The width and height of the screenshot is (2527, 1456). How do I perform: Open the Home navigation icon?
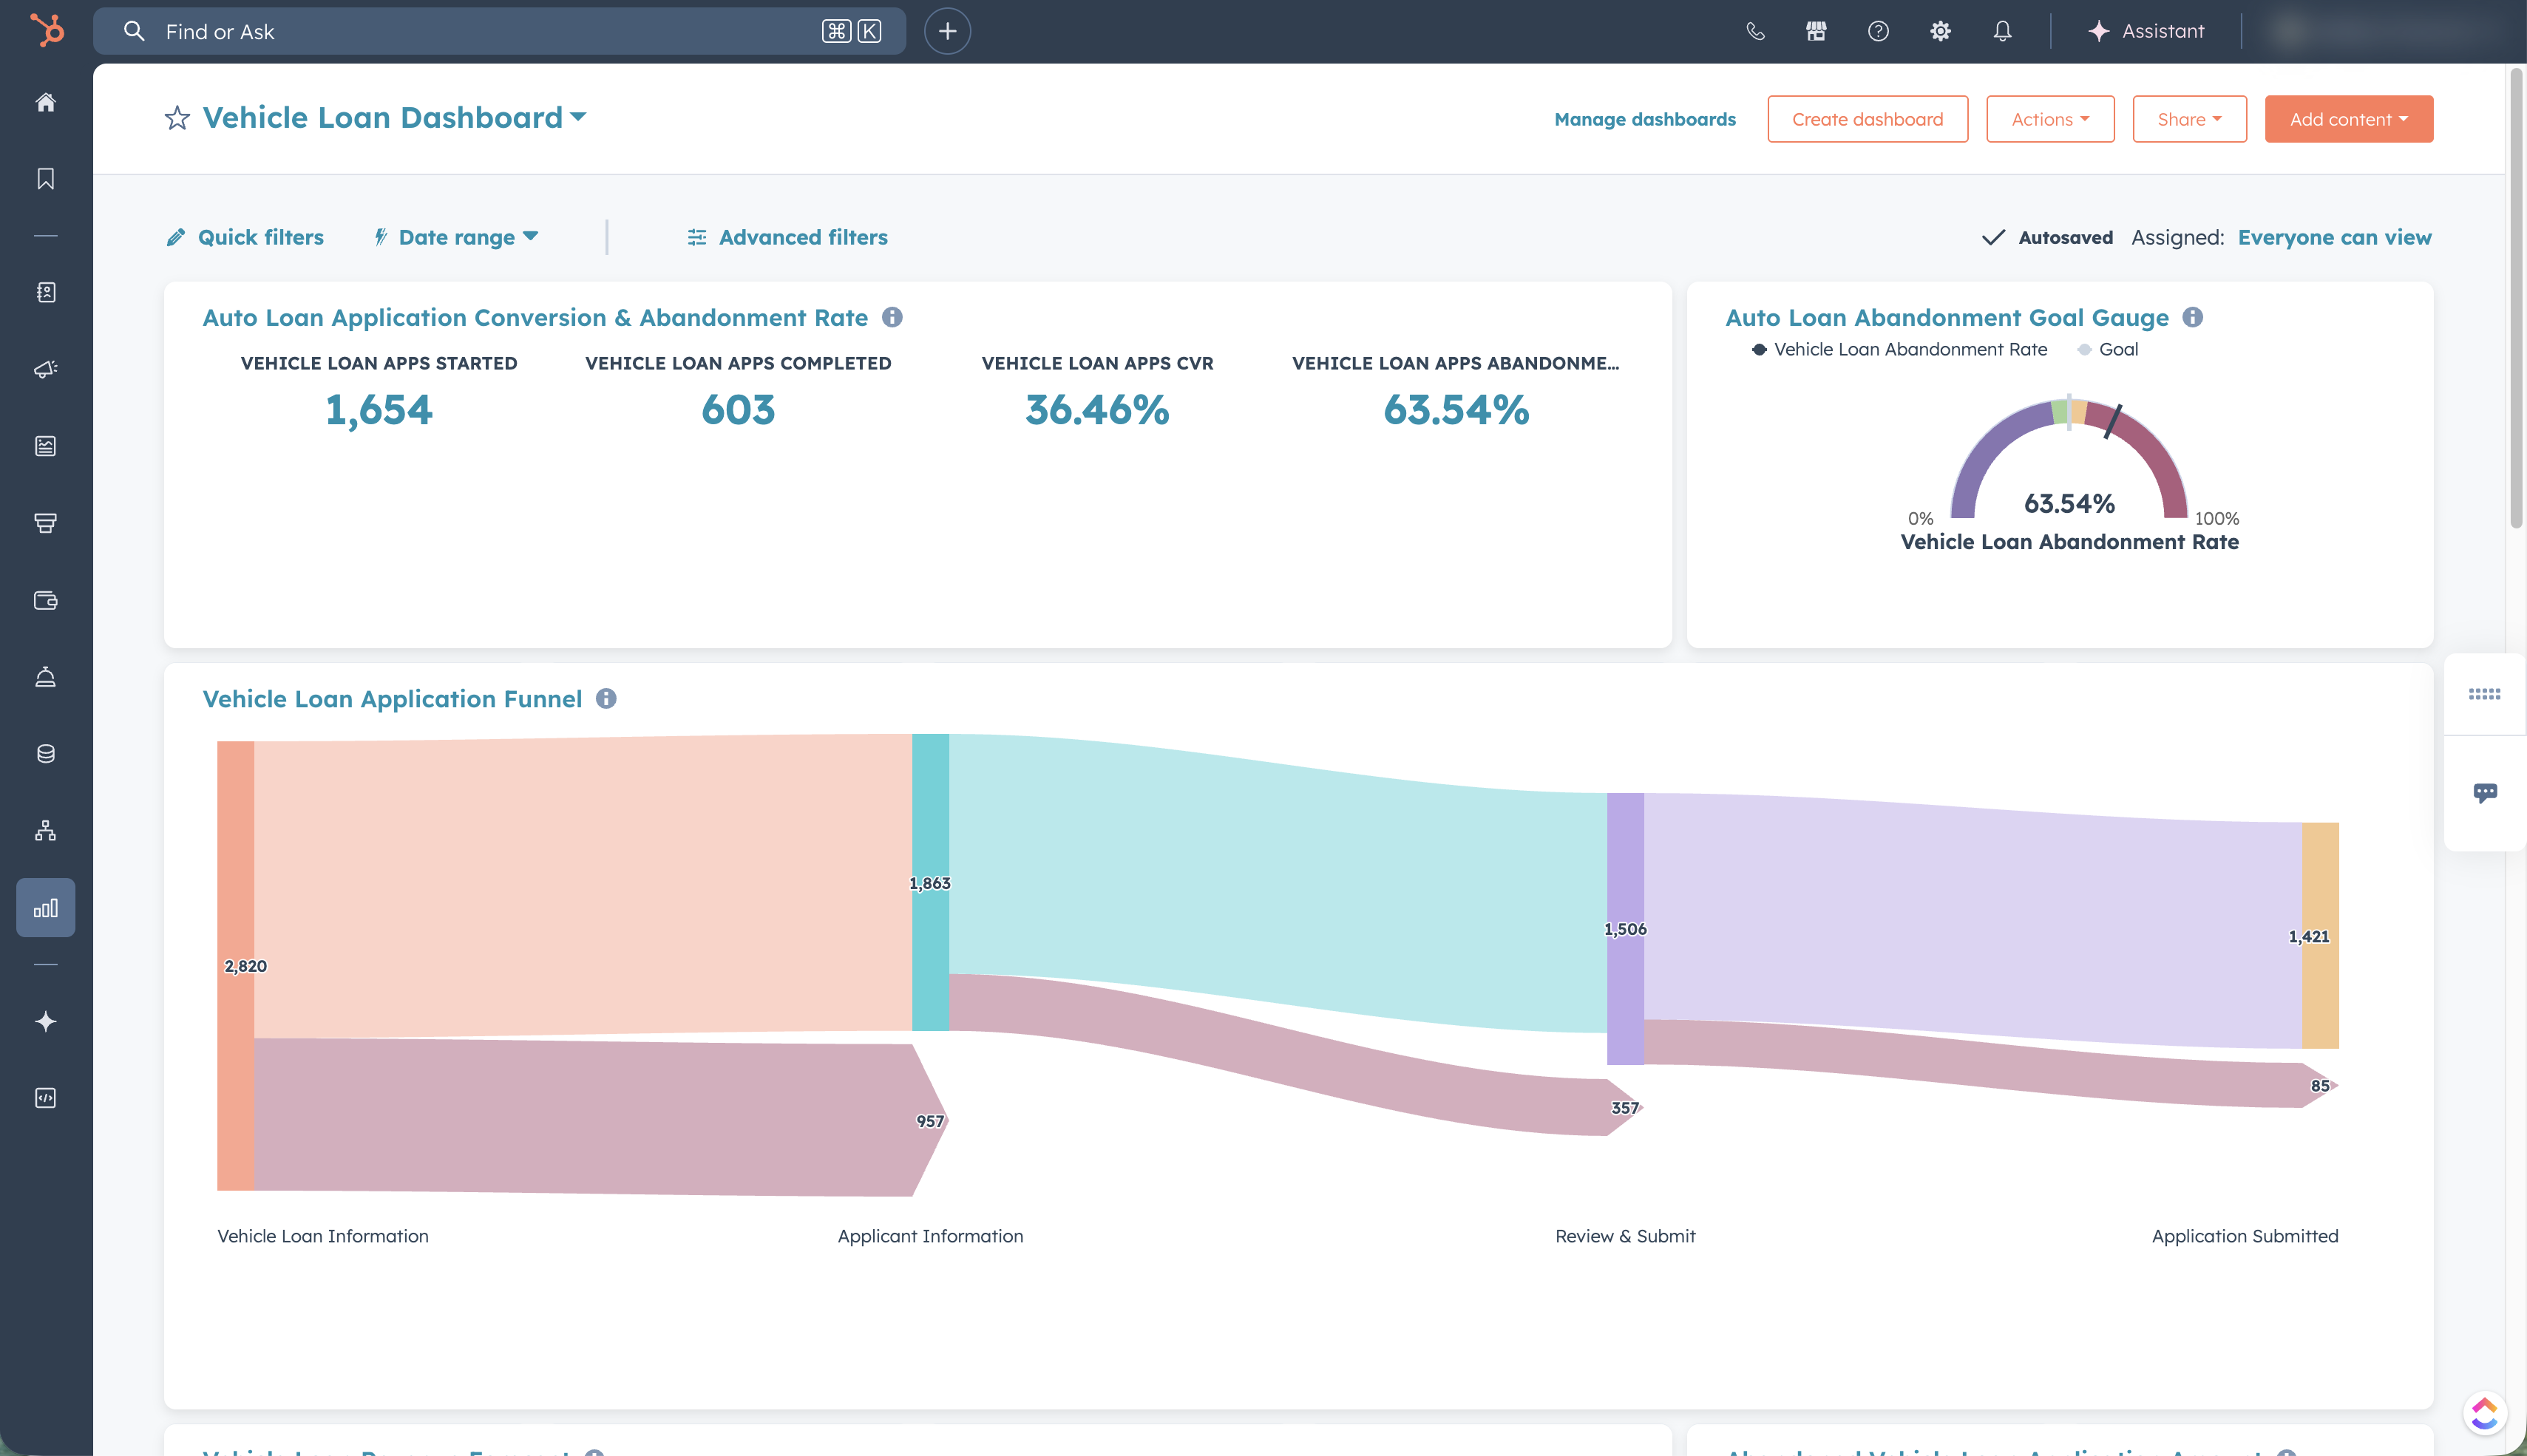click(x=45, y=103)
